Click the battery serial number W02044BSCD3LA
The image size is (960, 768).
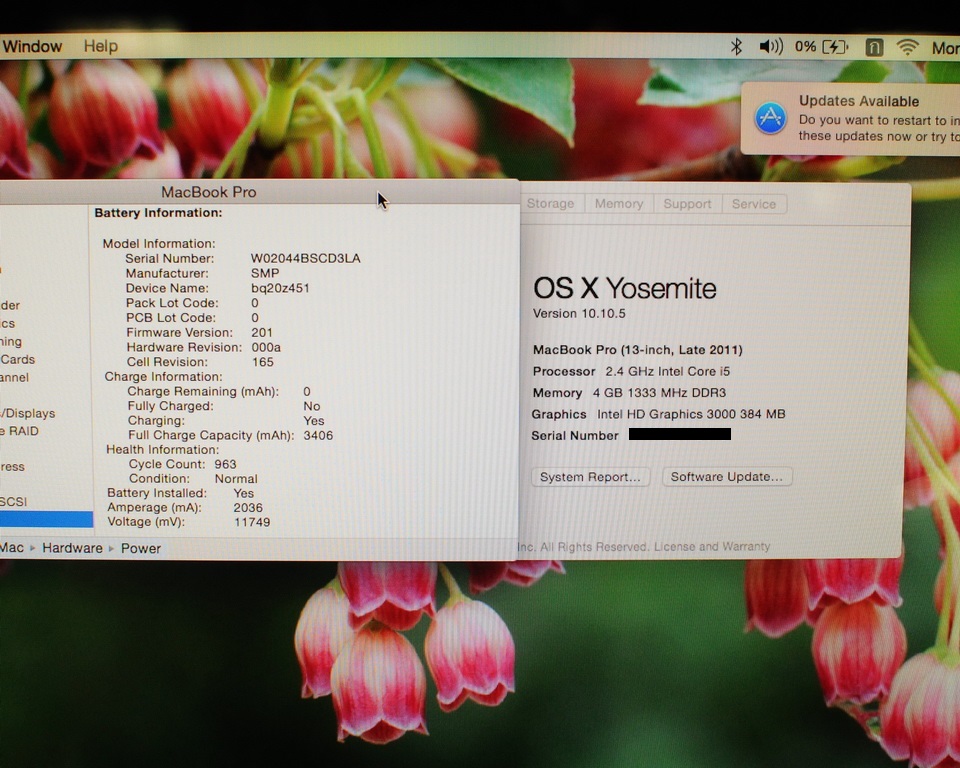306,258
